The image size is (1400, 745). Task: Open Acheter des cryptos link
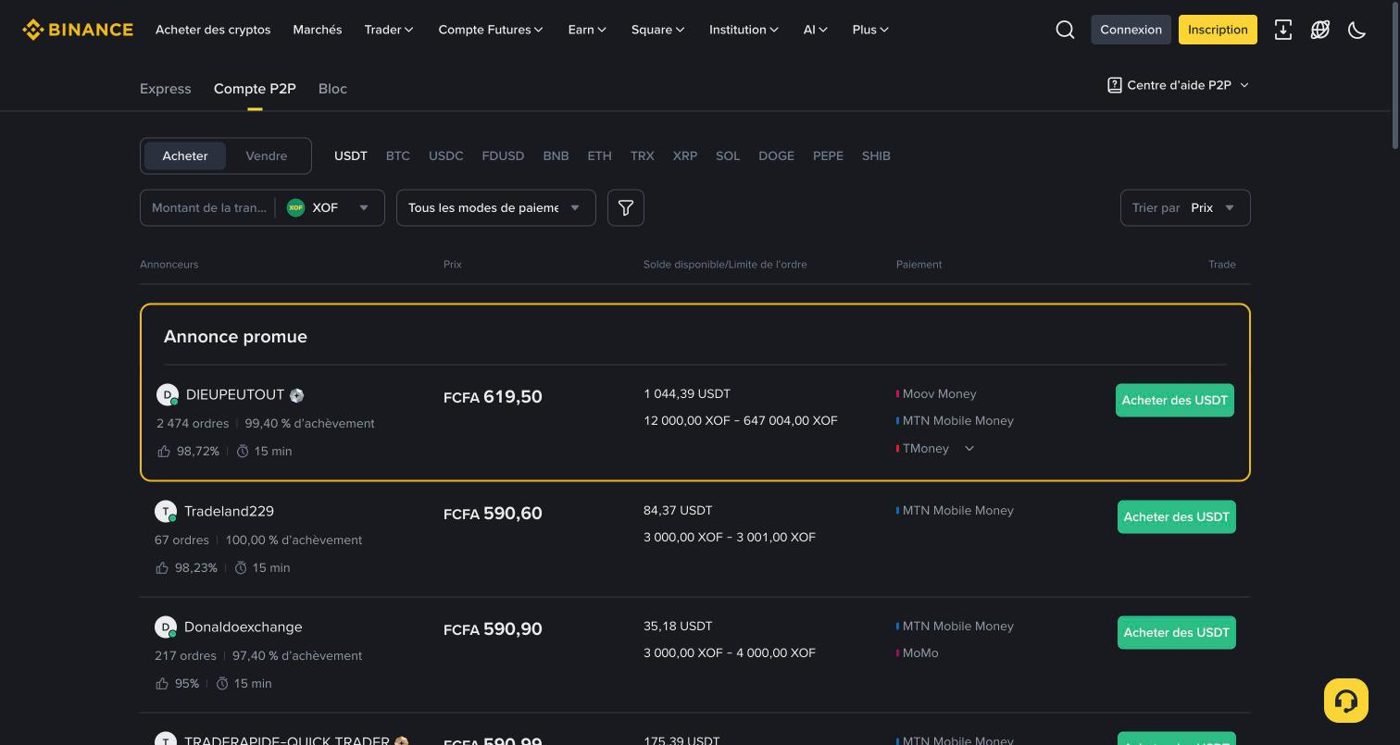213,30
